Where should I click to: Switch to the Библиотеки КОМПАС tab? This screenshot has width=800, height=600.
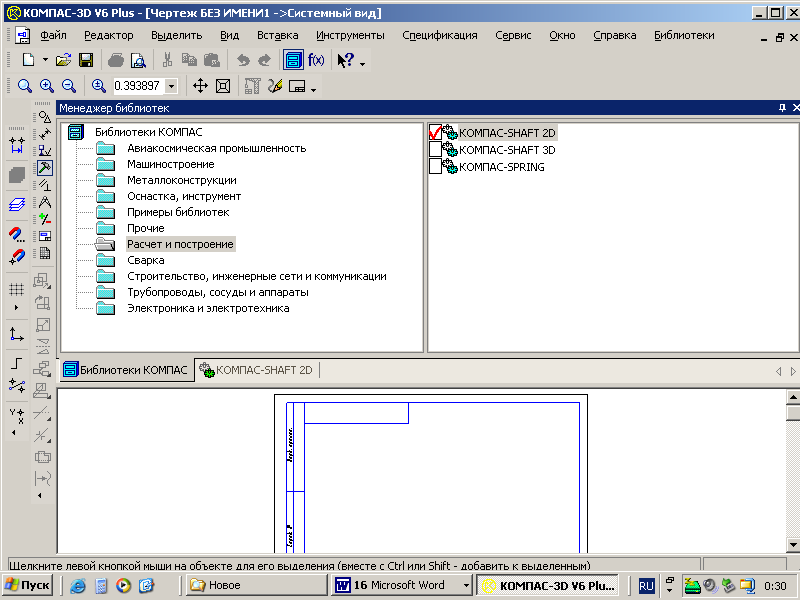click(126, 370)
